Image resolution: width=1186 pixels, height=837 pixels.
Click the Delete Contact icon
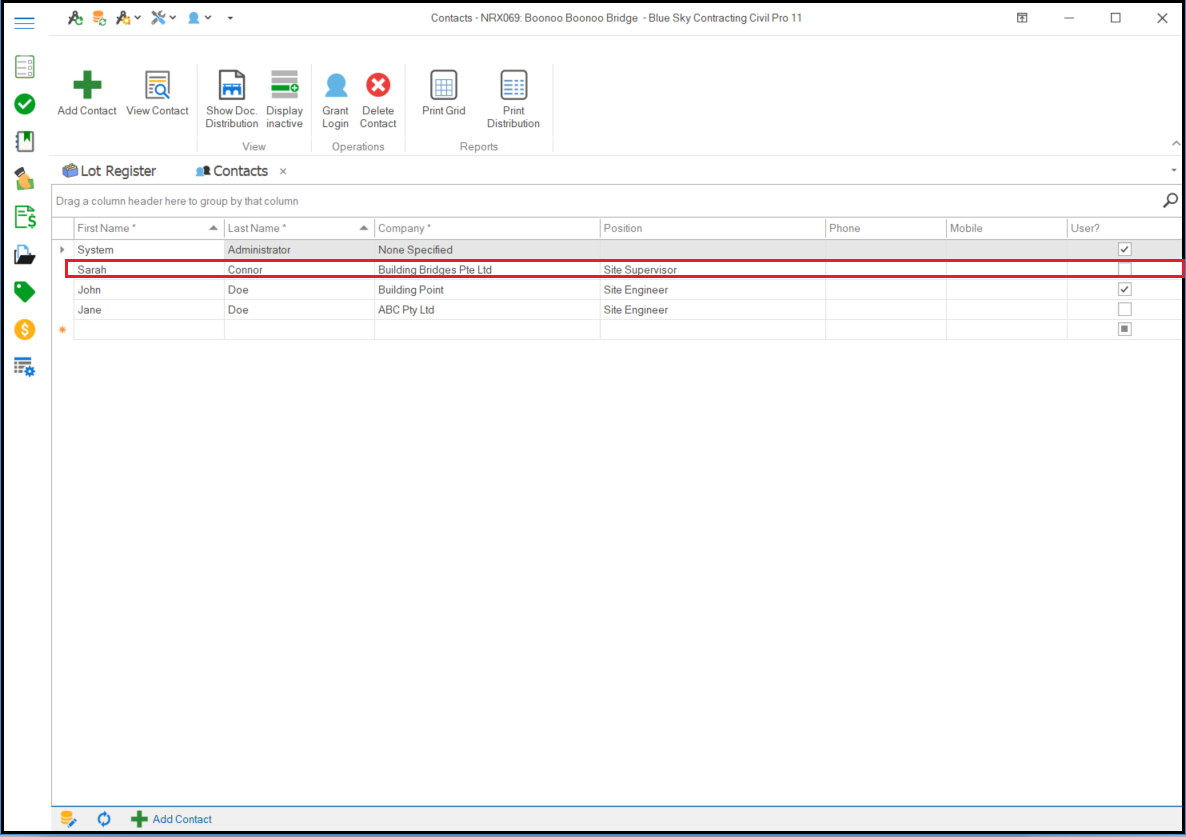378,86
